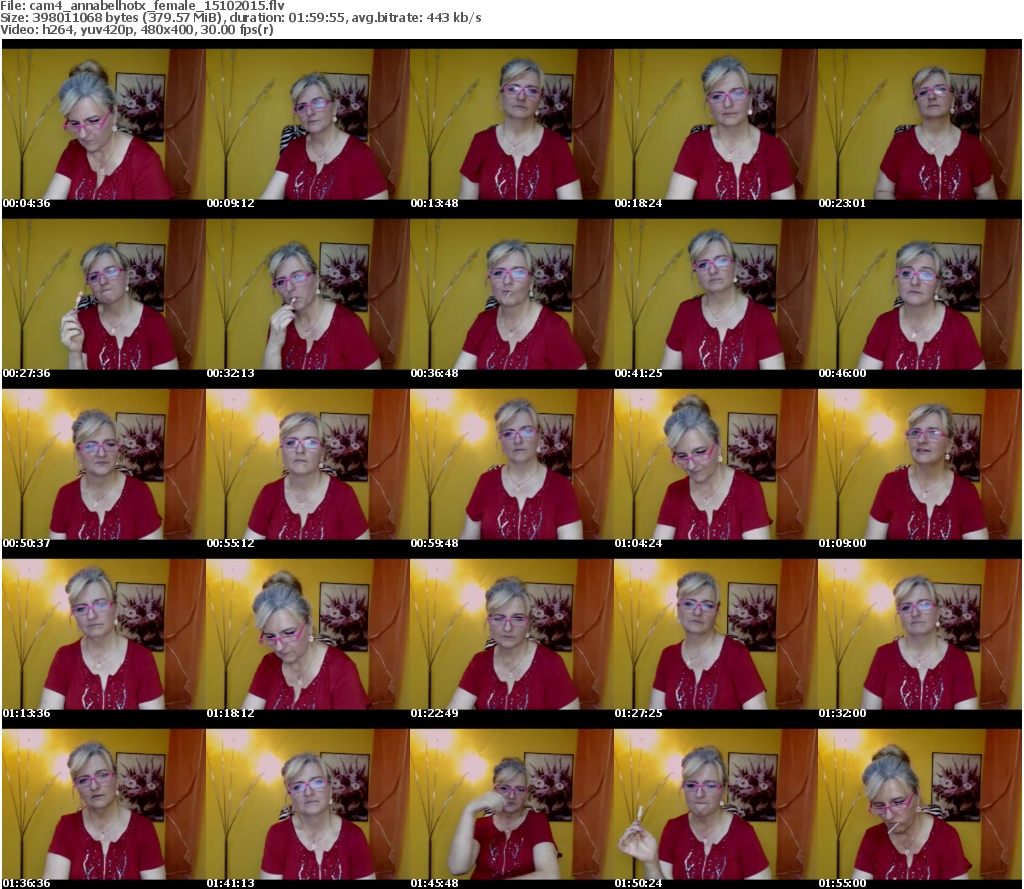
Task: Select the thumbnail frame at 00:23:01
Action: click(920, 124)
